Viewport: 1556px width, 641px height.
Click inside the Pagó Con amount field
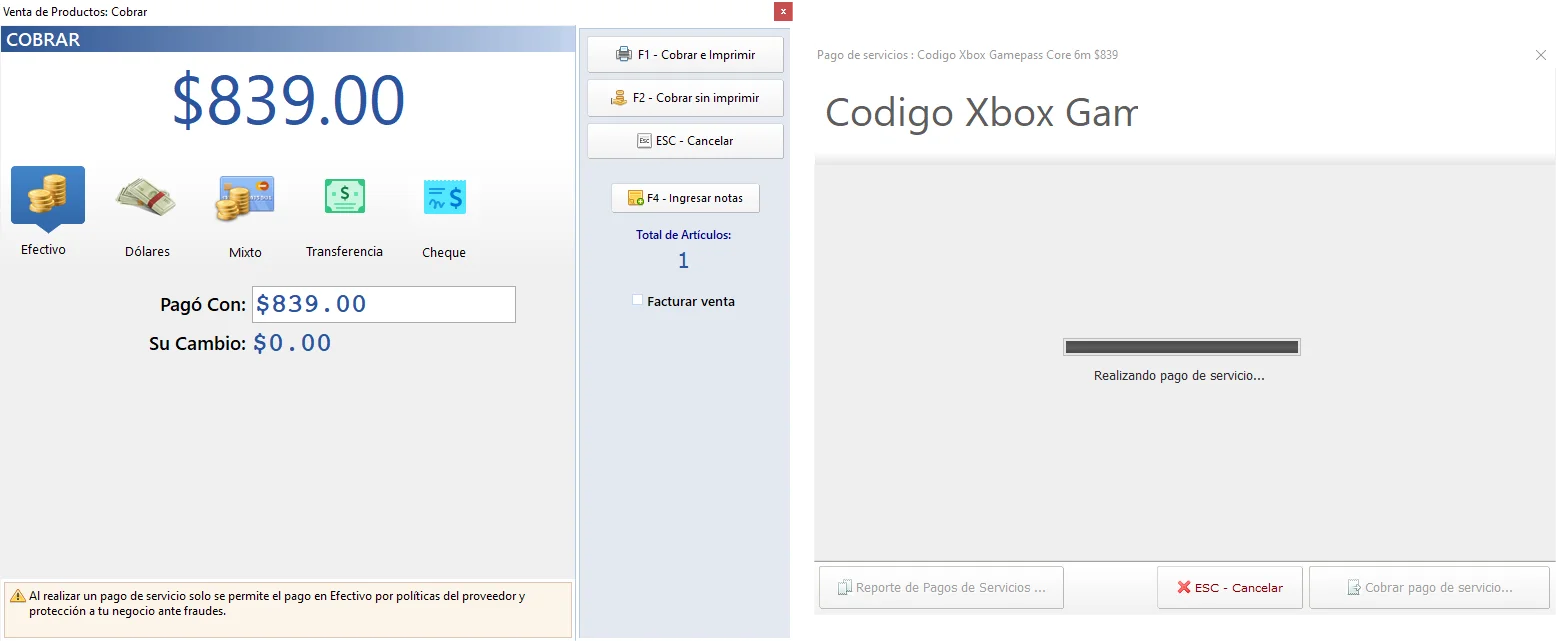(383, 304)
